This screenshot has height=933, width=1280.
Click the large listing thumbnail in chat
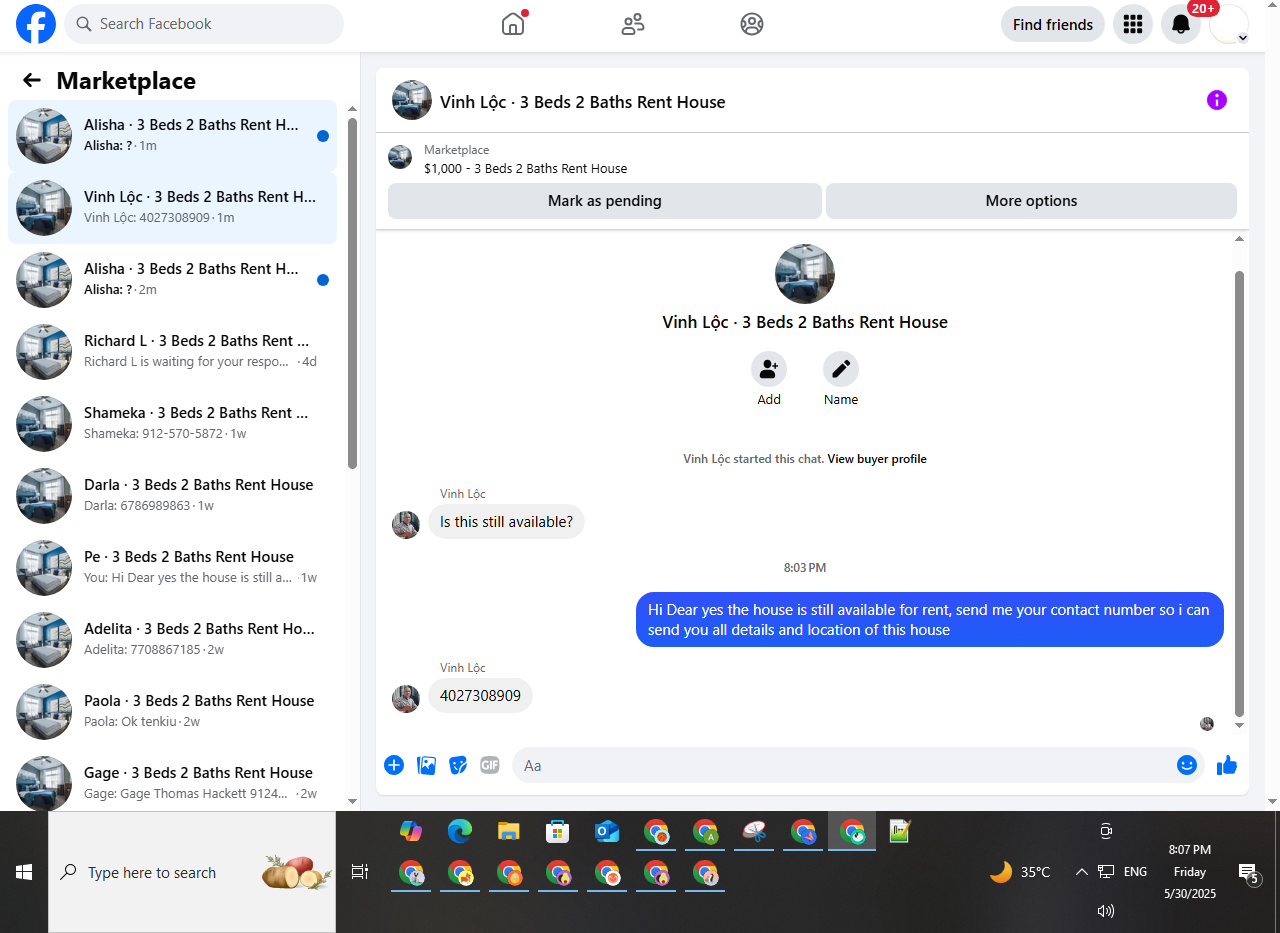pyautogui.click(x=805, y=274)
